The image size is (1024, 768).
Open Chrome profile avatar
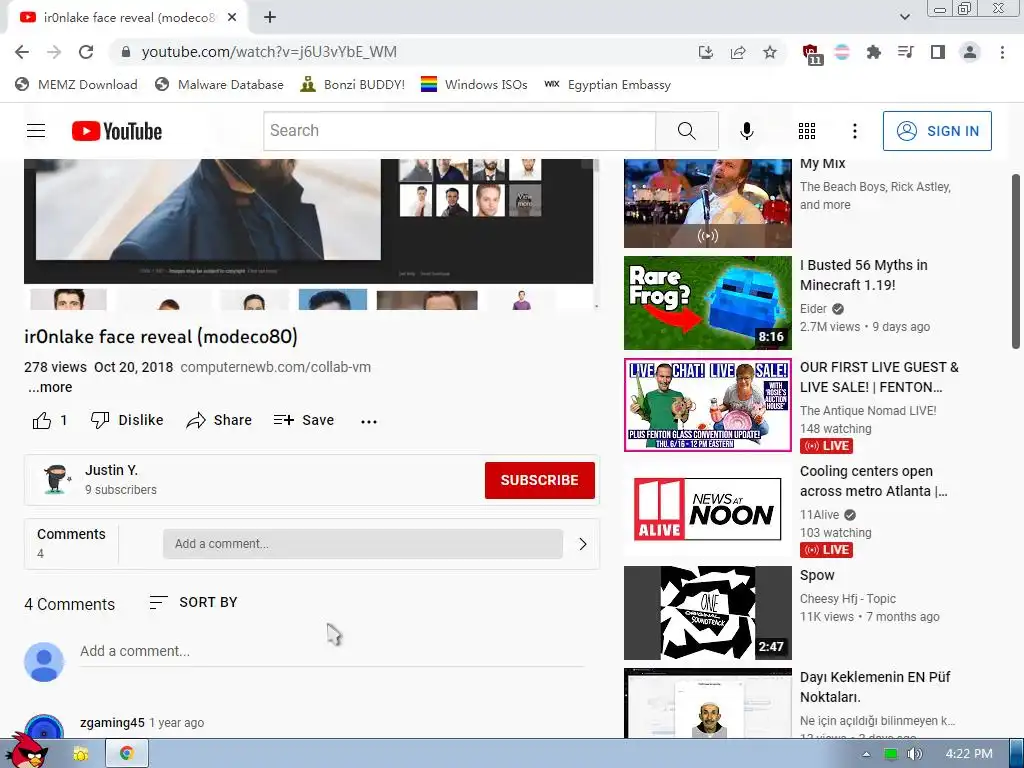(x=970, y=52)
